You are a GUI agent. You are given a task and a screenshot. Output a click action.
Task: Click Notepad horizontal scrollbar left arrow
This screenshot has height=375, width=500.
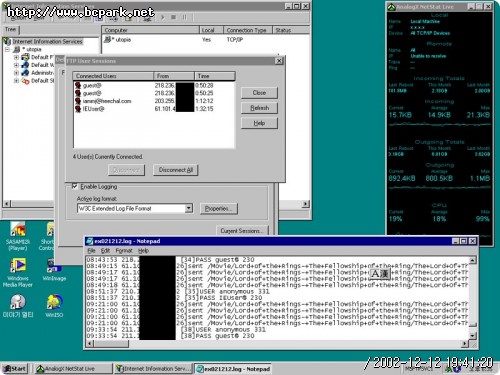click(89, 344)
